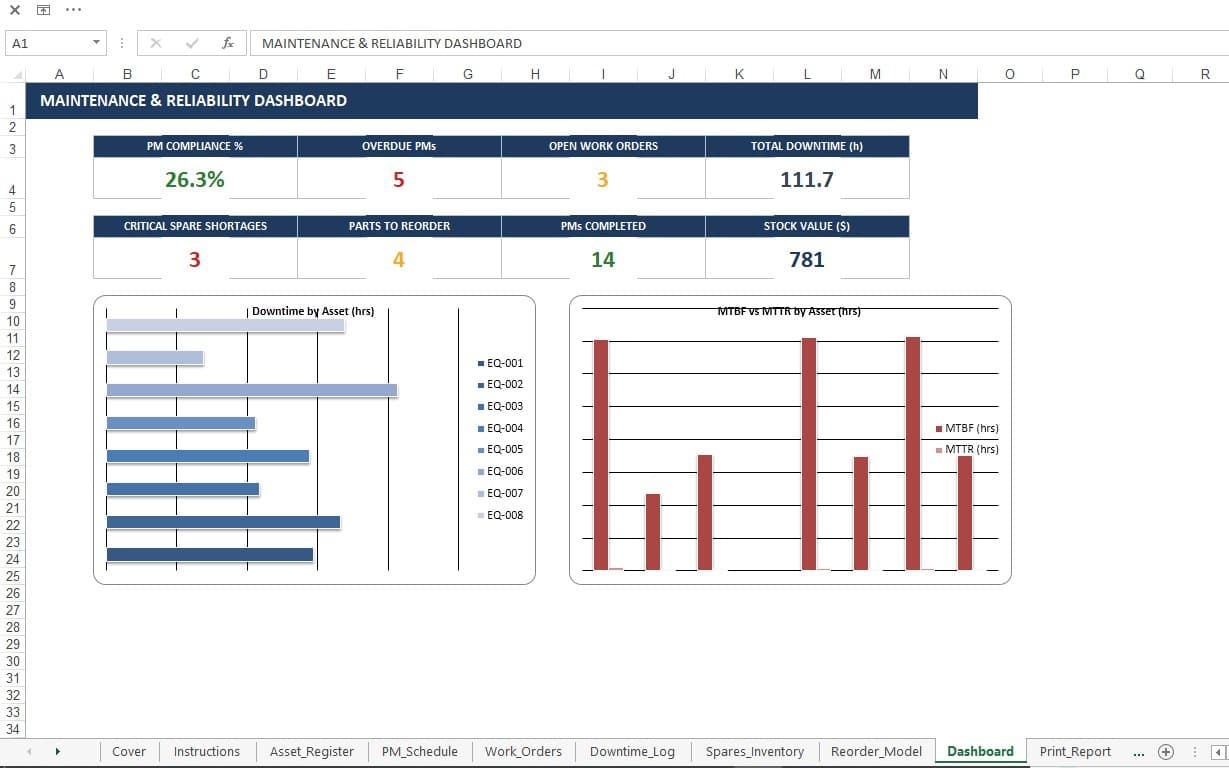The height and width of the screenshot is (768, 1229).
Task: Click the longest bar in Downtime chart
Action: click(x=251, y=389)
